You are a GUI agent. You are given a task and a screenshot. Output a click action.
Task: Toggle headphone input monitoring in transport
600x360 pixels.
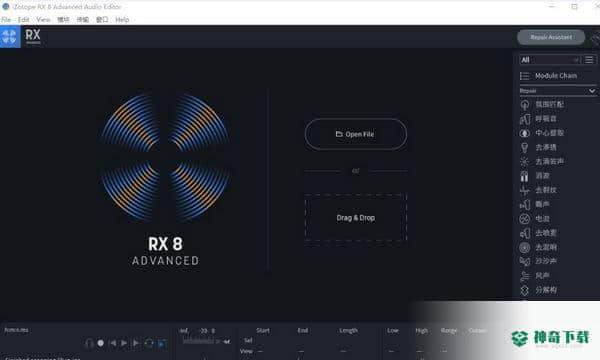(x=90, y=343)
